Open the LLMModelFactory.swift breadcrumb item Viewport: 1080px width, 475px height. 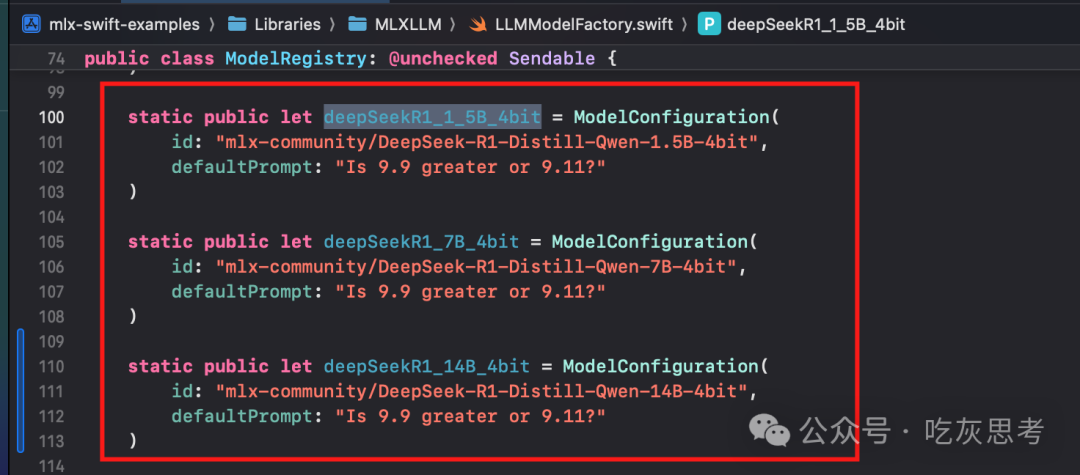click(584, 25)
